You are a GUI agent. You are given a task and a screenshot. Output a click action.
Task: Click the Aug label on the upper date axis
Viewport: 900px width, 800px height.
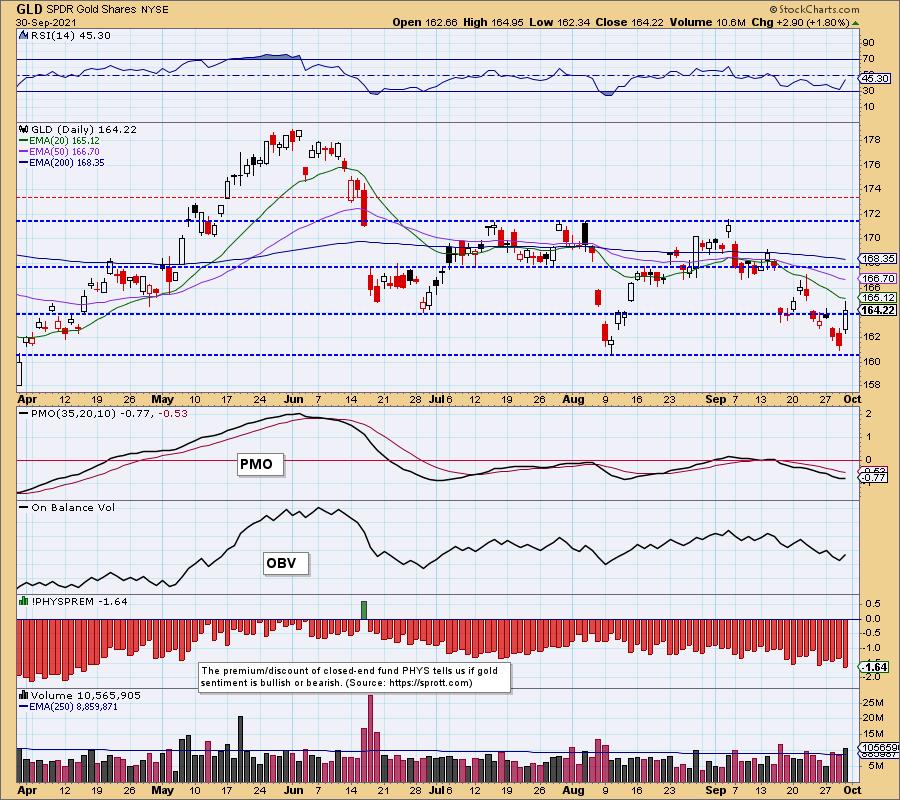pos(573,399)
